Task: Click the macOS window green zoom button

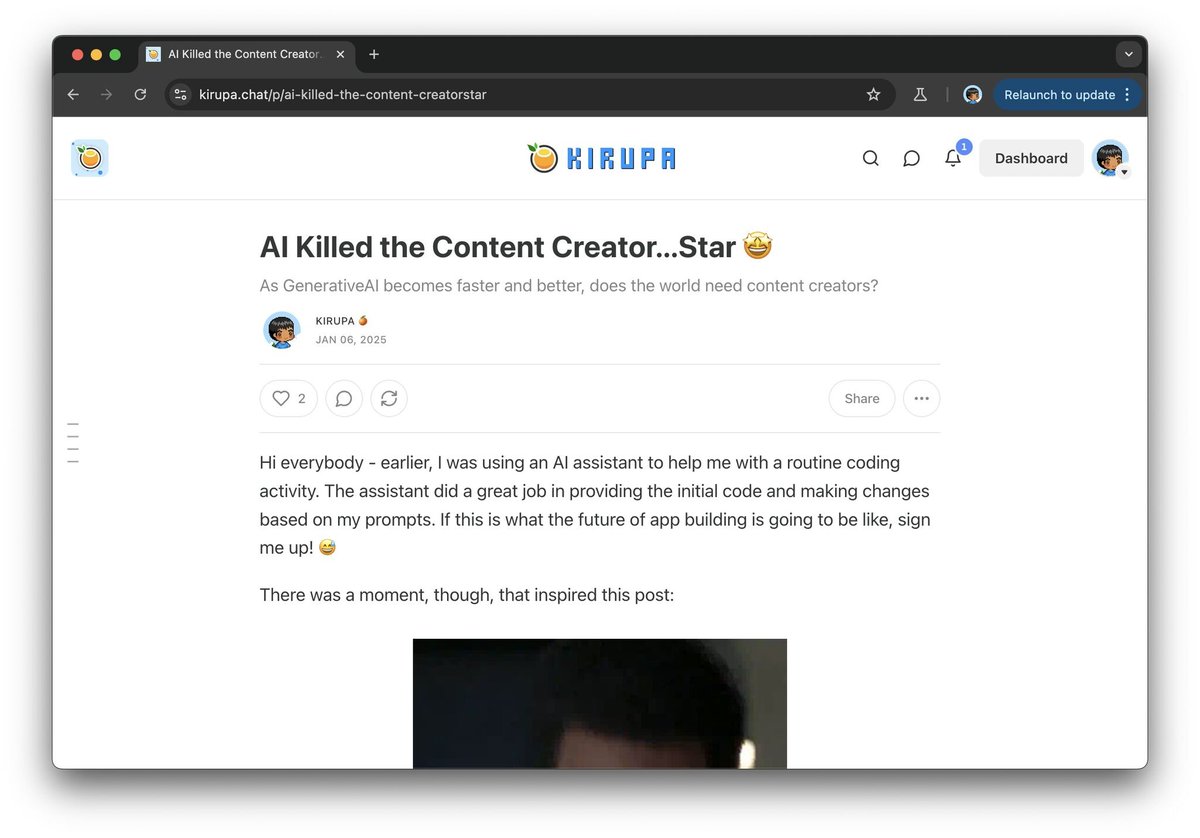Action: click(115, 54)
